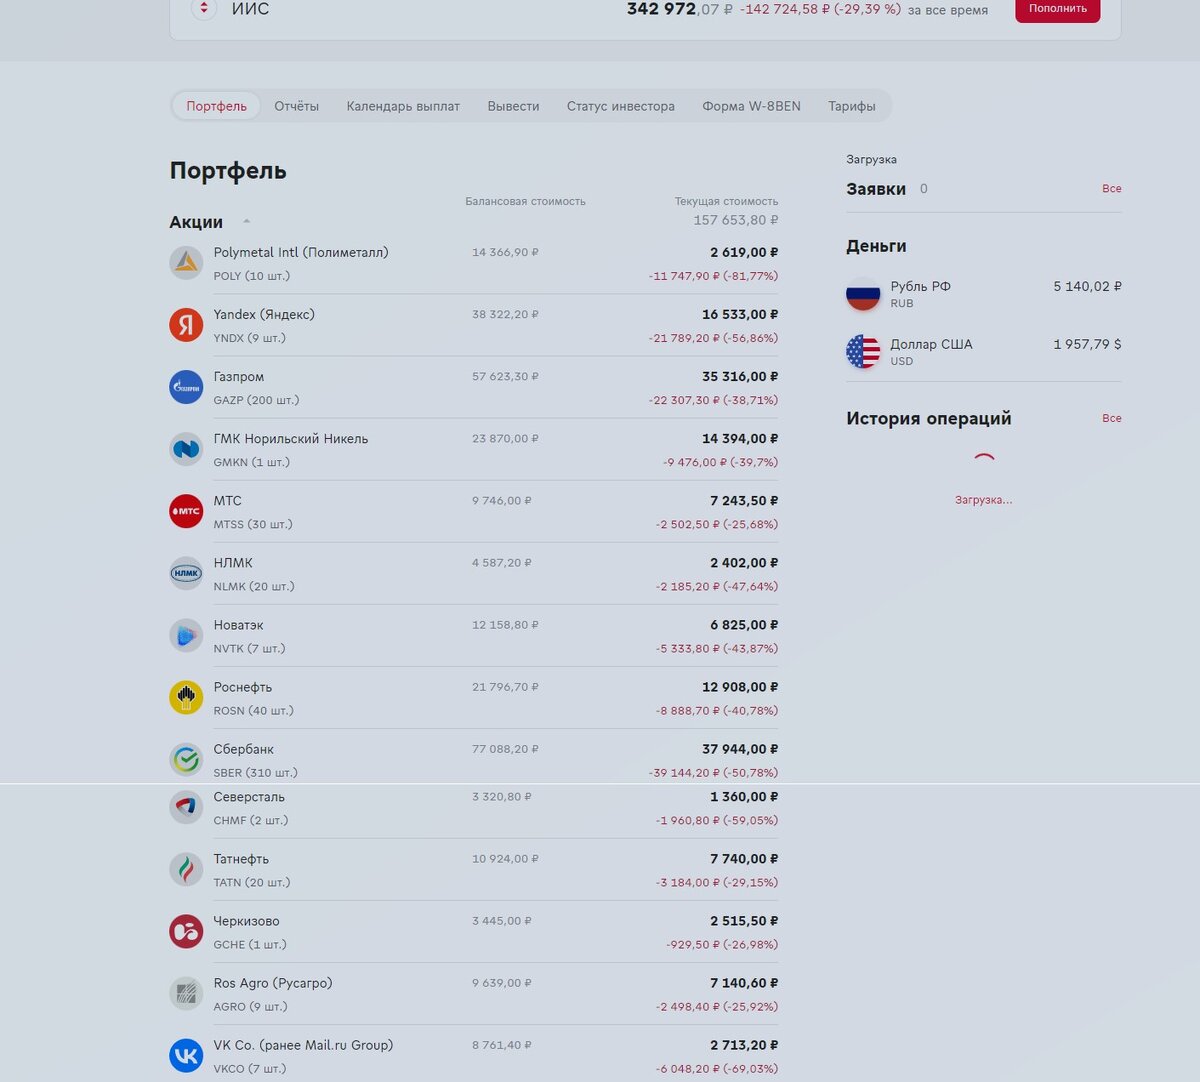The height and width of the screenshot is (1082, 1200).
Task: Open the МТС stock name
Action: pos(227,501)
